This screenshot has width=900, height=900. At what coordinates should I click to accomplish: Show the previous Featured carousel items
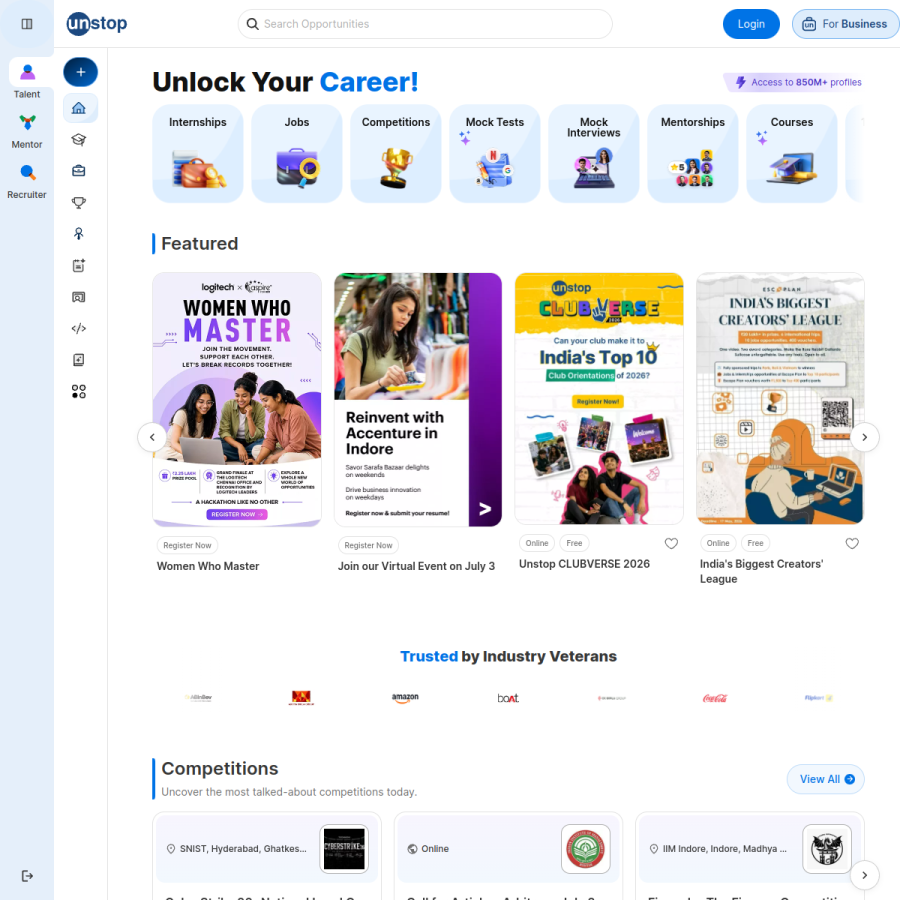pyautogui.click(x=152, y=437)
